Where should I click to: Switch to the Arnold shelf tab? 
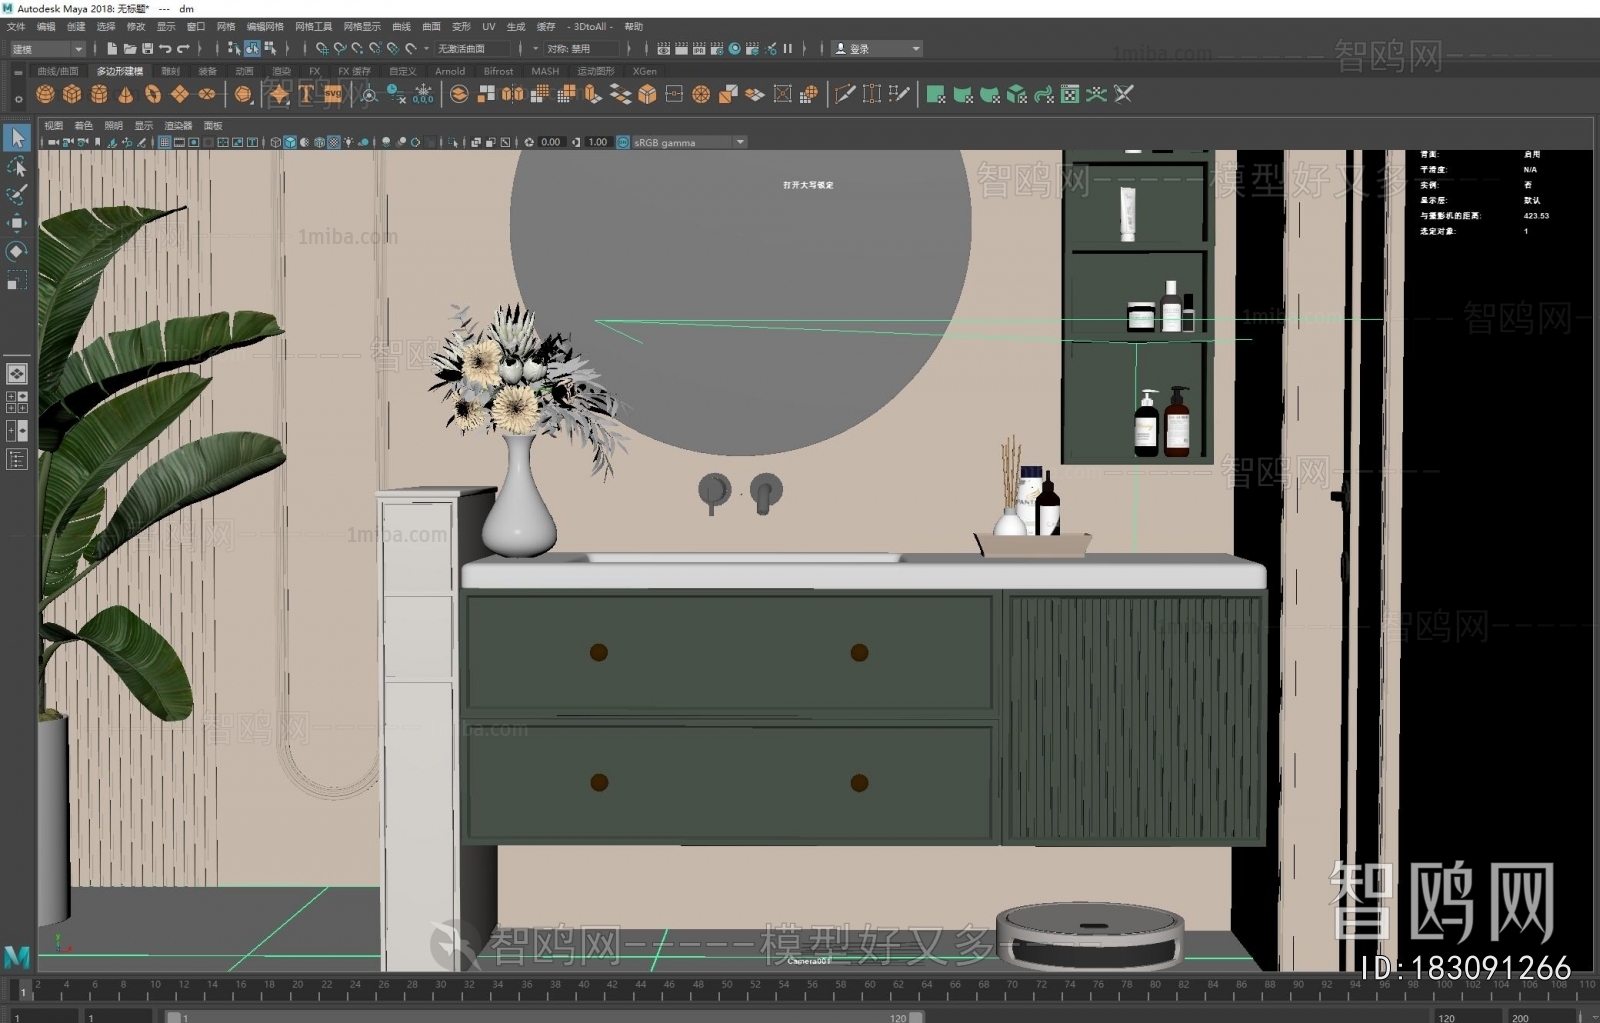click(x=450, y=71)
